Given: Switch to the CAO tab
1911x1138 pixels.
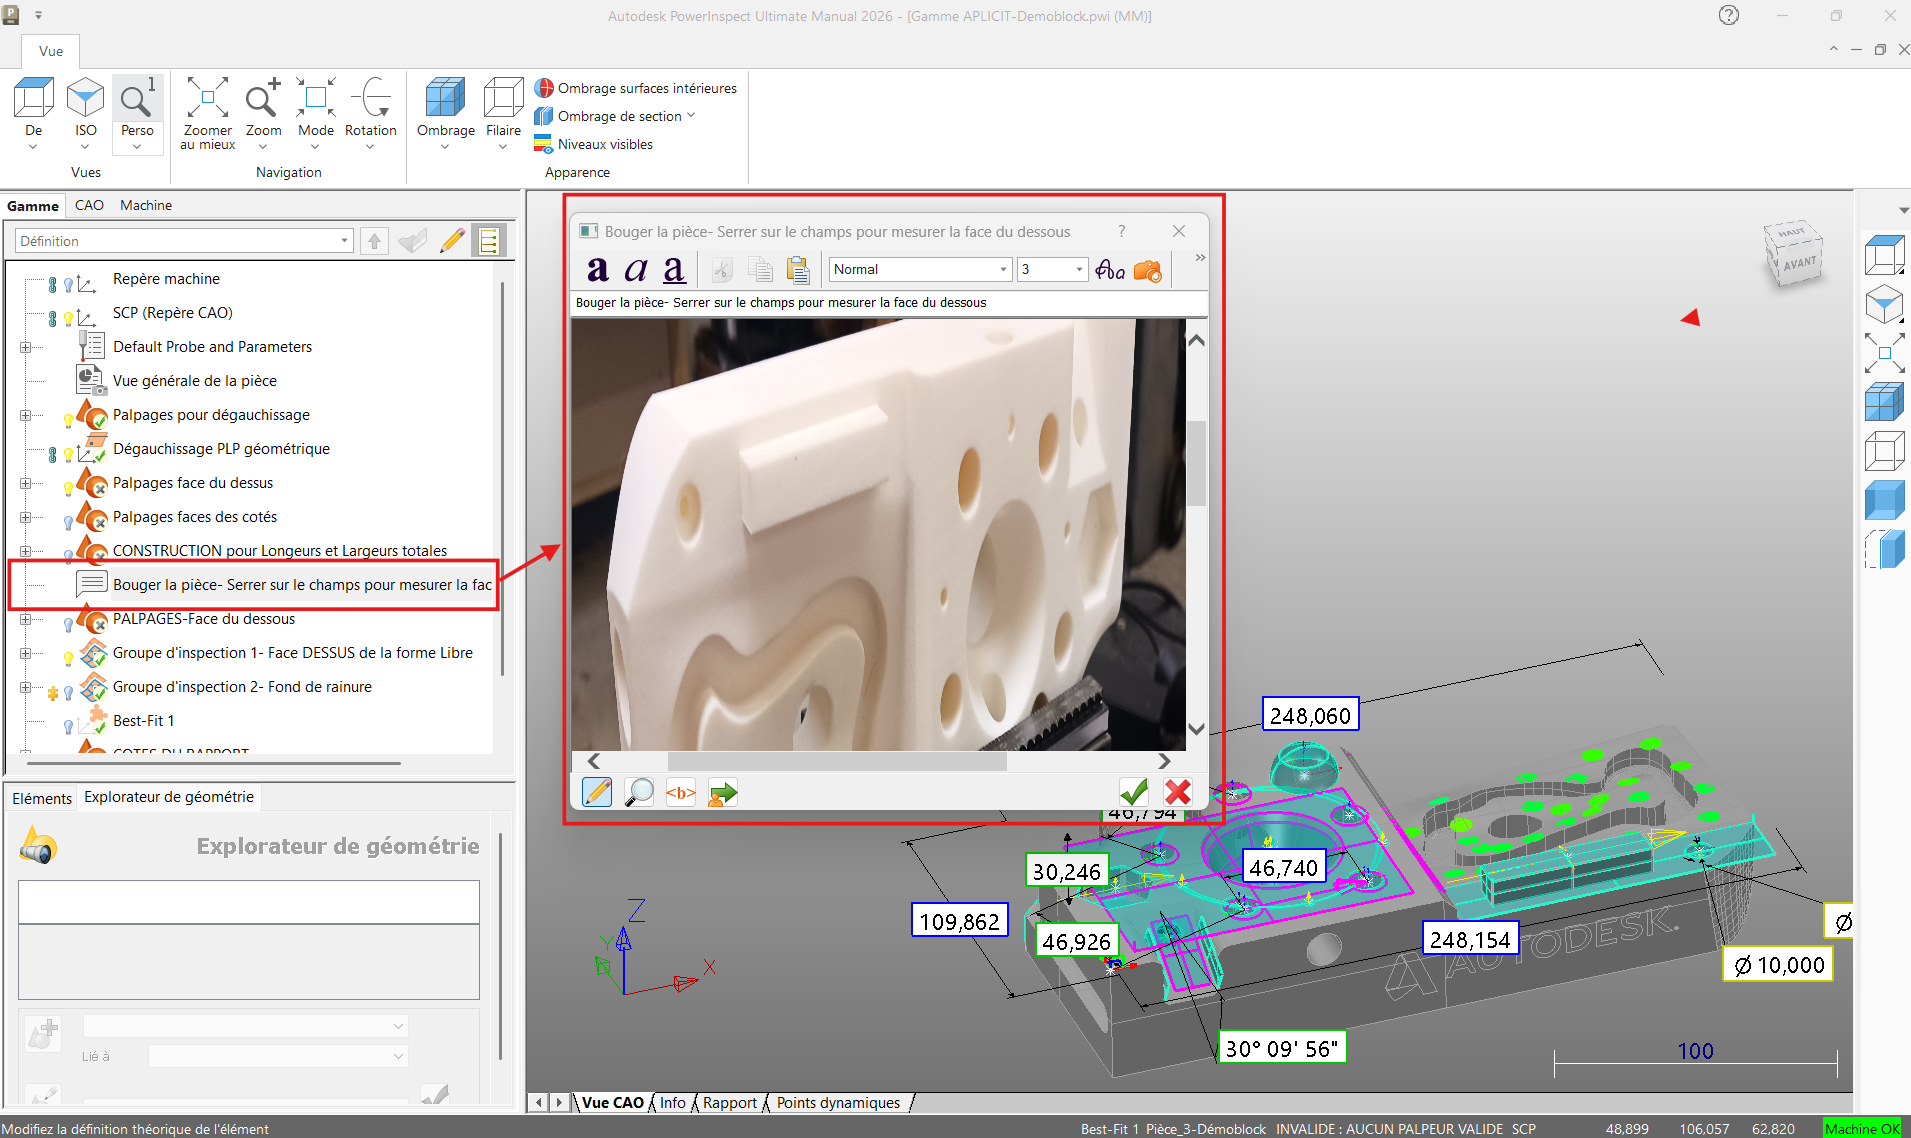Looking at the screenshot, I should point(89,205).
